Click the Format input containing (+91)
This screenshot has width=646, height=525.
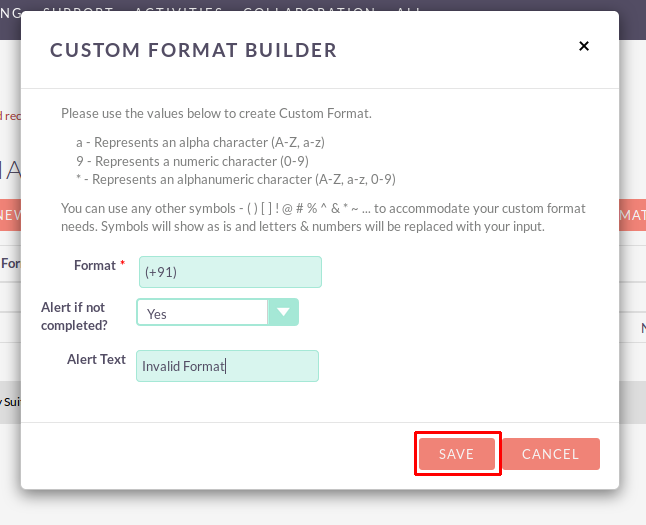[230, 272]
